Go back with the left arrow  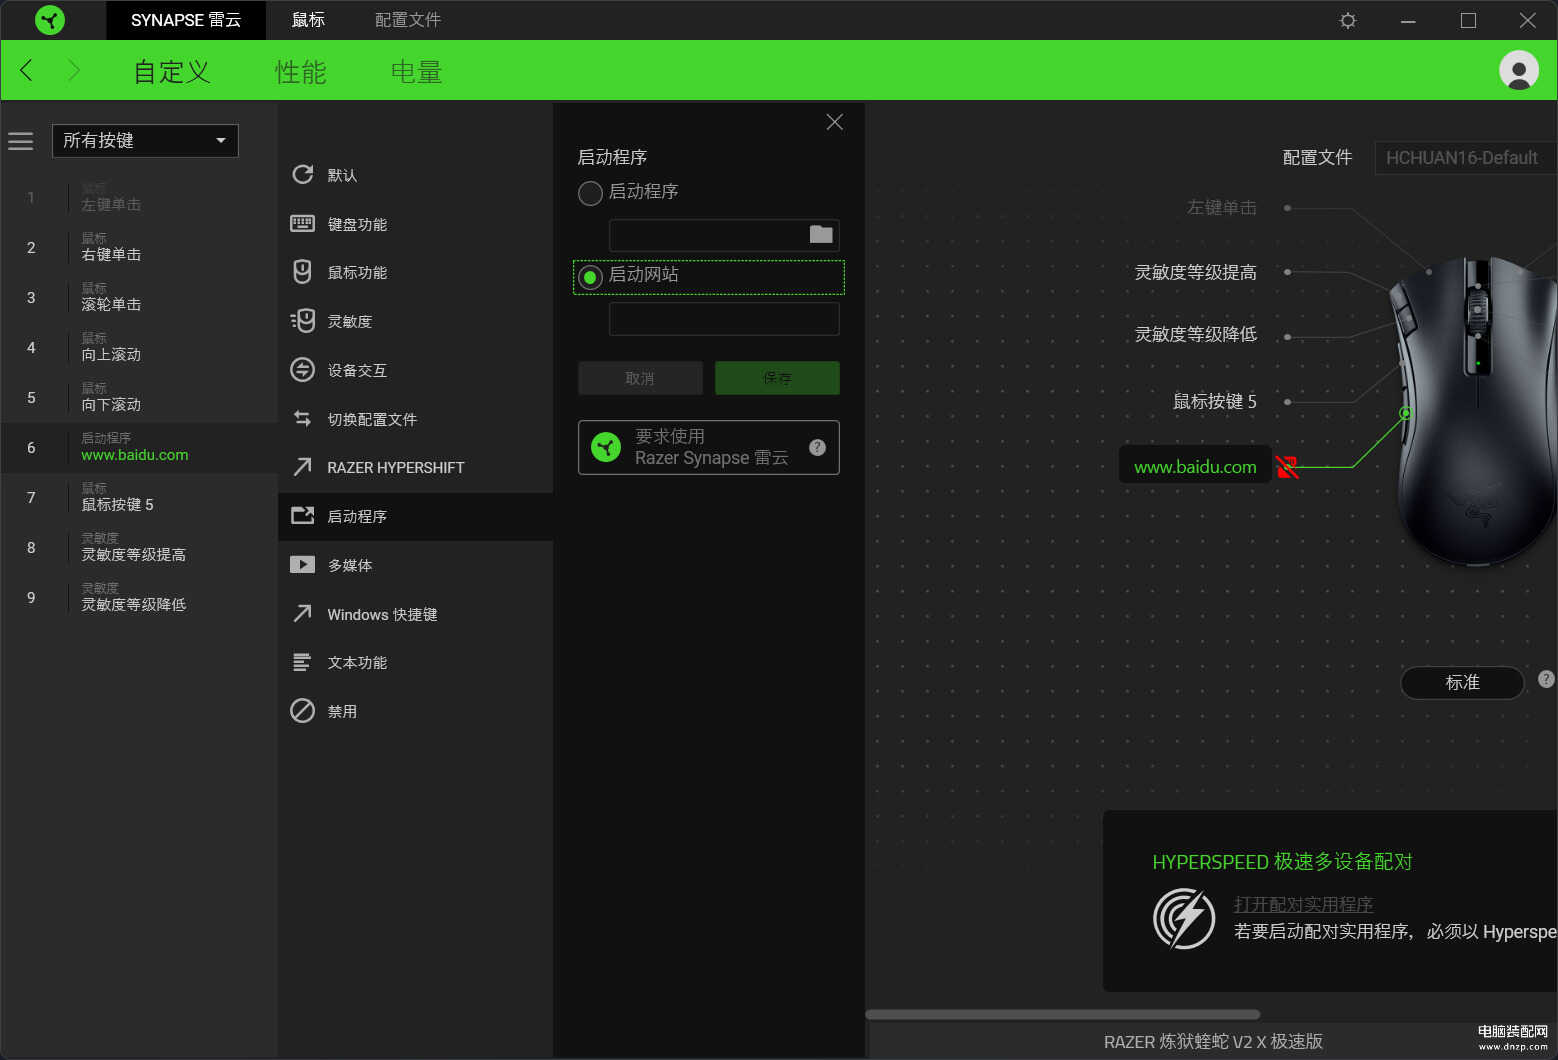[x=27, y=70]
